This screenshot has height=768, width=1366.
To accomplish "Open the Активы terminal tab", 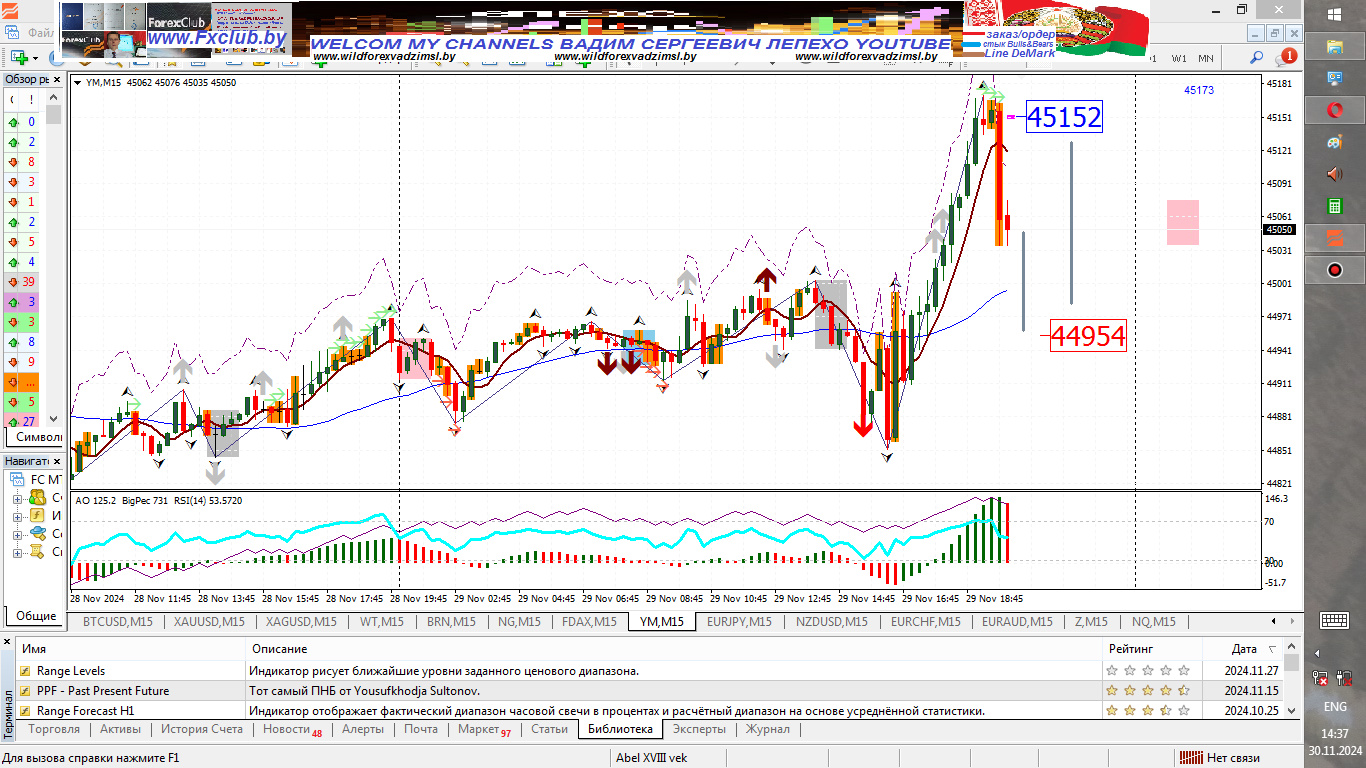I will 121,729.
